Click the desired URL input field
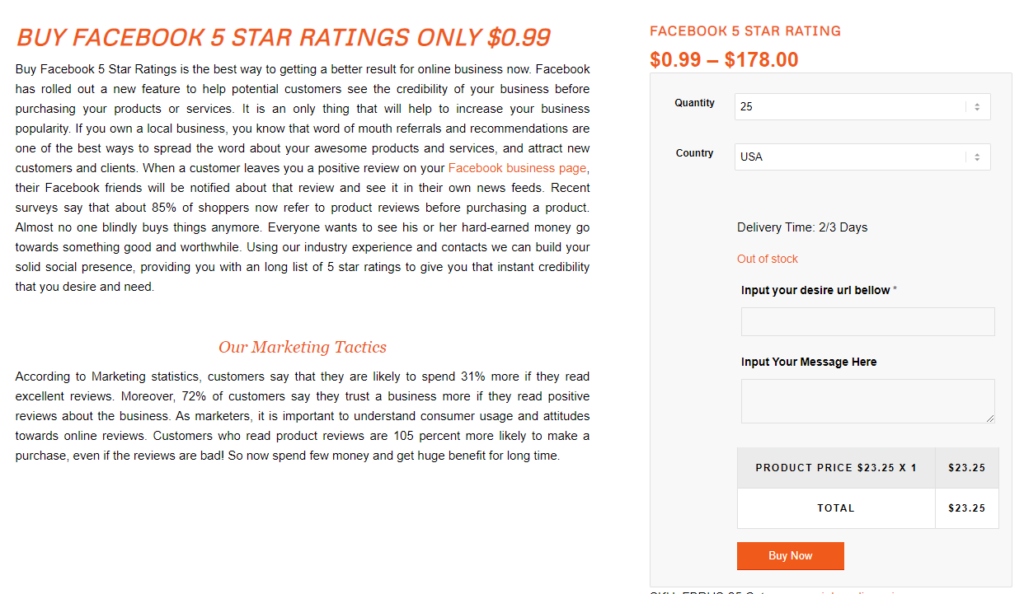Screen dimensions: 1024x594 (x=867, y=321)
